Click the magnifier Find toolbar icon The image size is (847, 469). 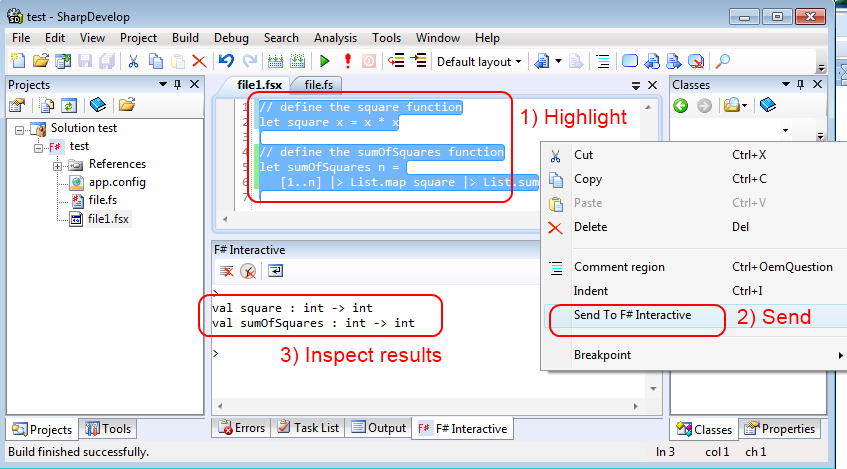pos(722,62)
